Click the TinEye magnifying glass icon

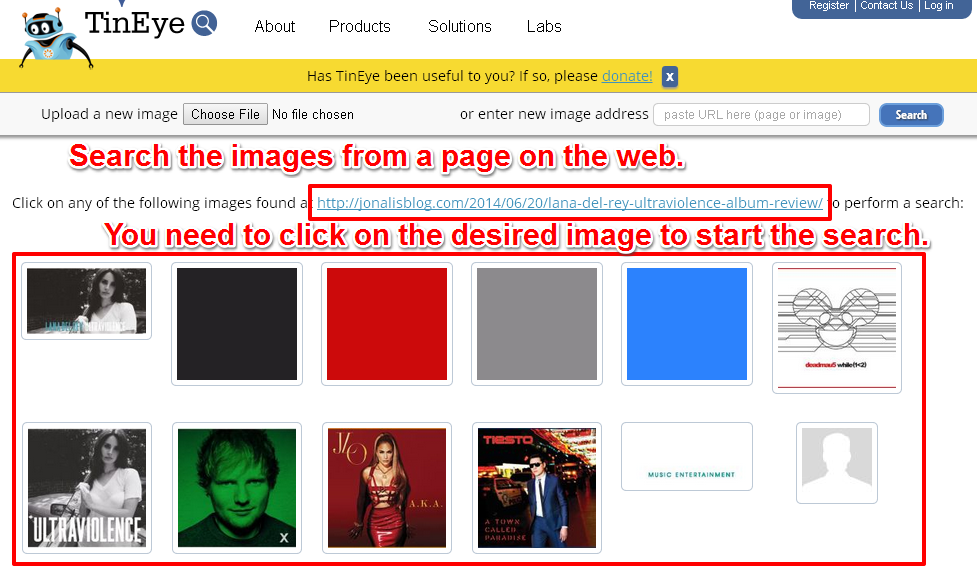(x=204, y=24)
